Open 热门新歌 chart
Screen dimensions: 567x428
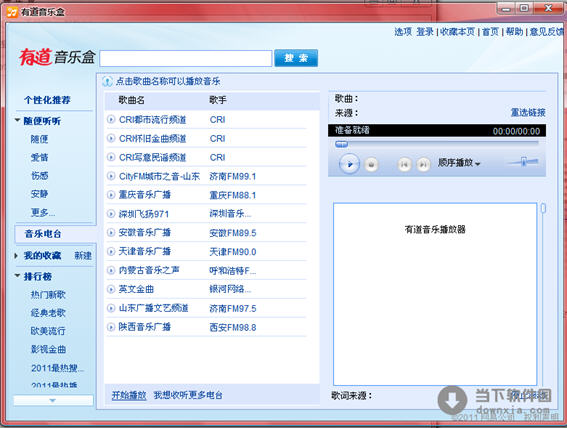click(48, 295)
